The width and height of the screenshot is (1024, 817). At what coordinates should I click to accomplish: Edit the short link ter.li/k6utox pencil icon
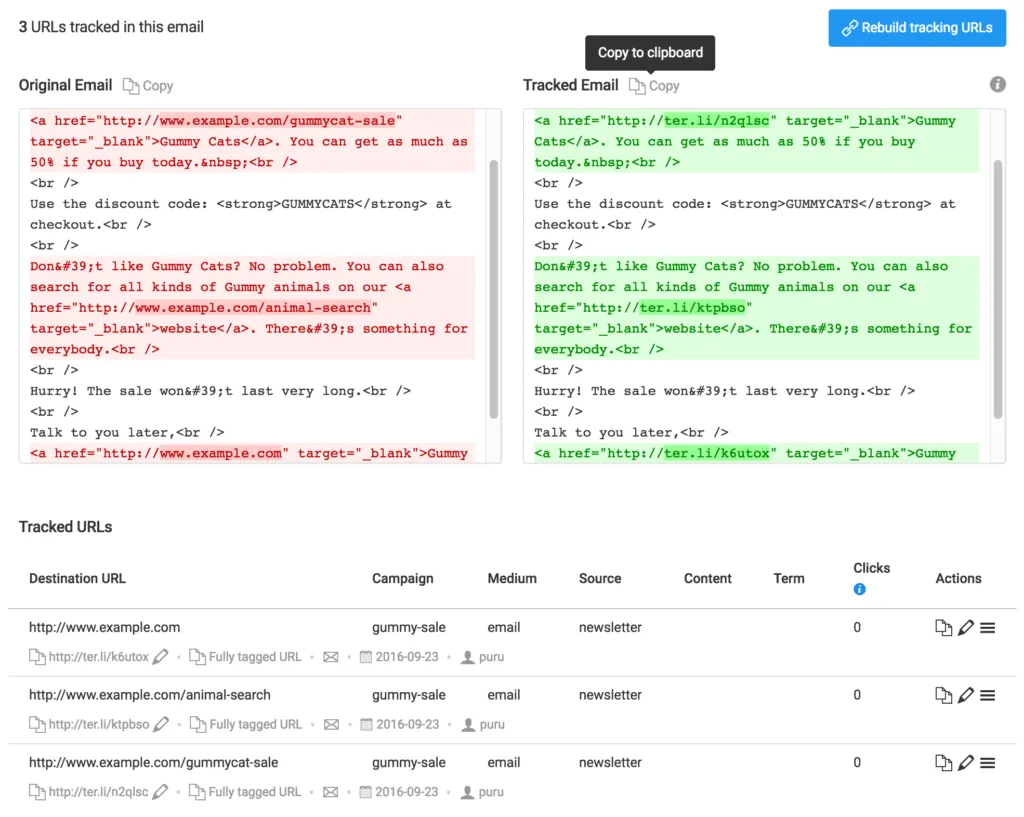point(161,657)
